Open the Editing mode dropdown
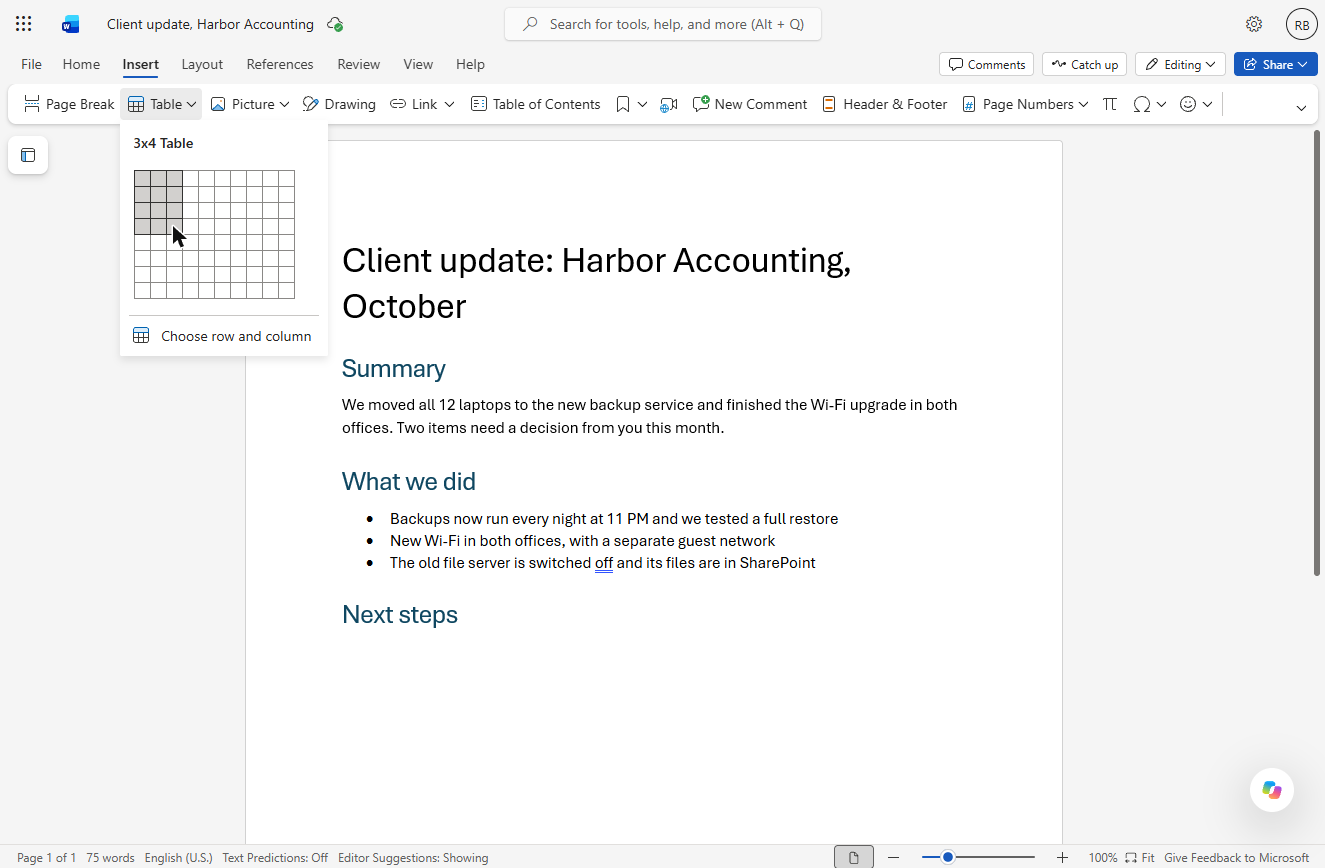The height and width of the screenshot is (868, 1325). coord(1180,64)
